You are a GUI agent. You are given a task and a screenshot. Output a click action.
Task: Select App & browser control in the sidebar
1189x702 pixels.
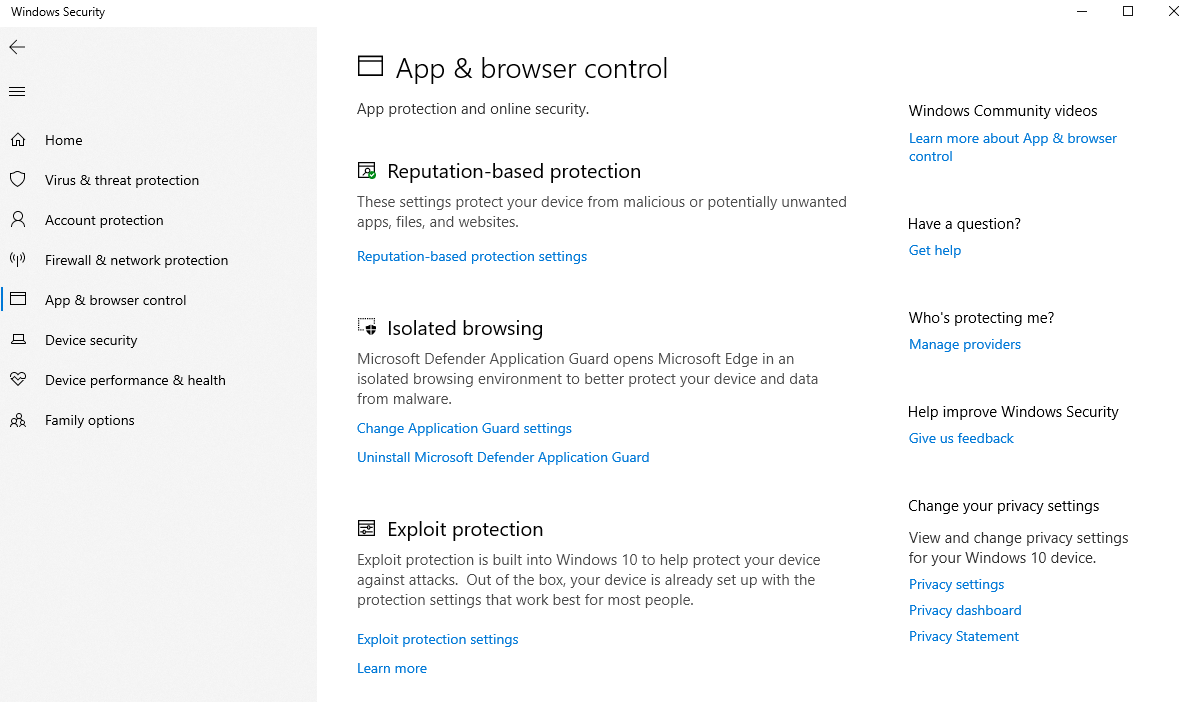click(x=115, y=300)
